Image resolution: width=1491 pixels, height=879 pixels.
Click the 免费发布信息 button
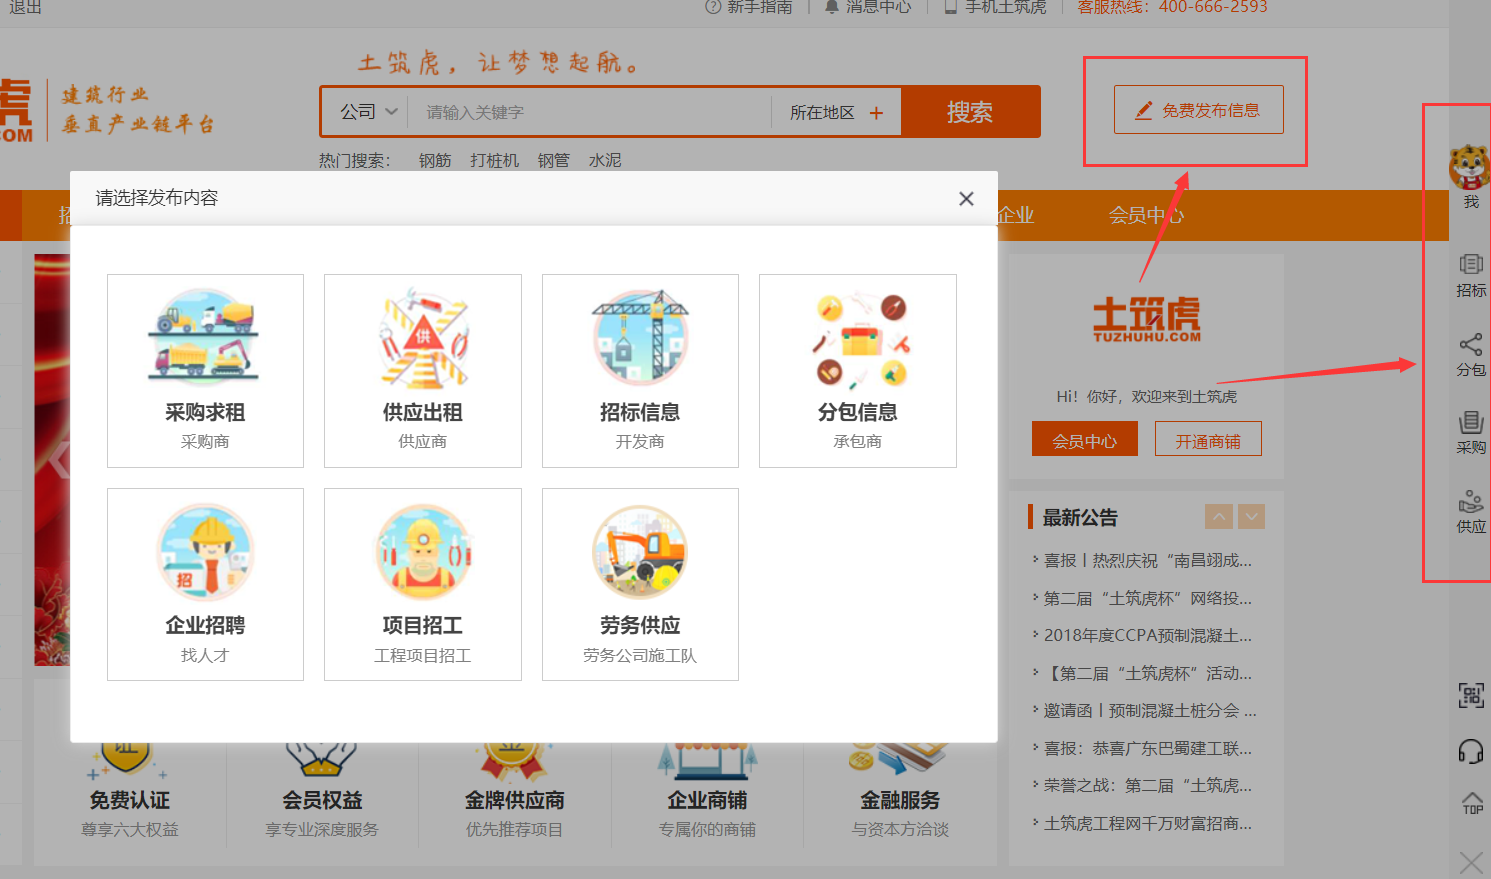pos(1198,110)
